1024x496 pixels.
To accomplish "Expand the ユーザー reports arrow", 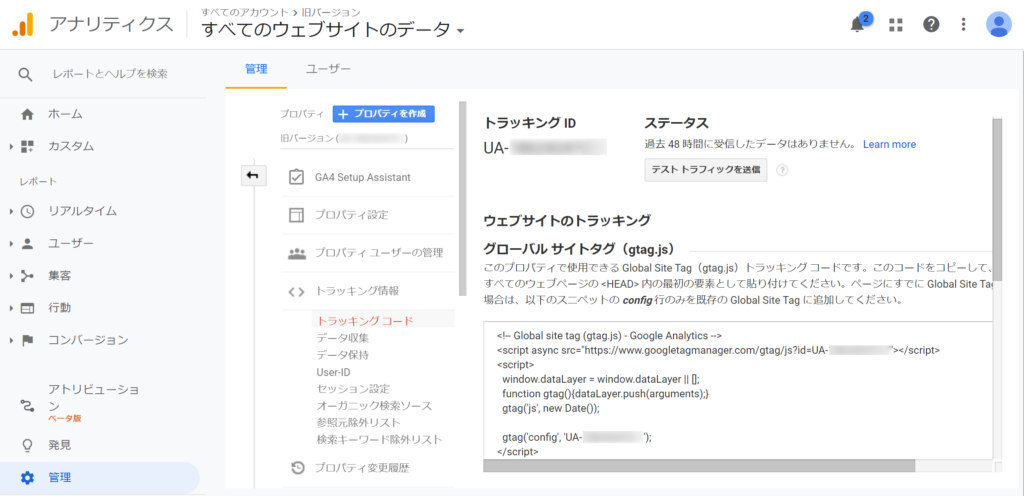I will (12, 243).
